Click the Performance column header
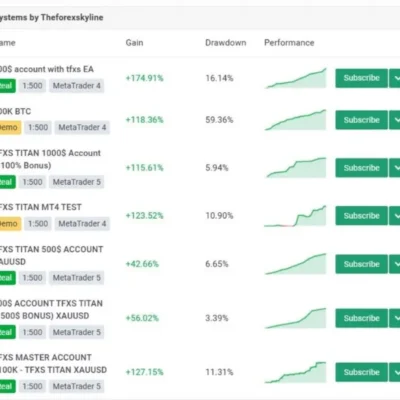Image resolution: width=400 pixels, height=400 pixels. tap(289, 43)
